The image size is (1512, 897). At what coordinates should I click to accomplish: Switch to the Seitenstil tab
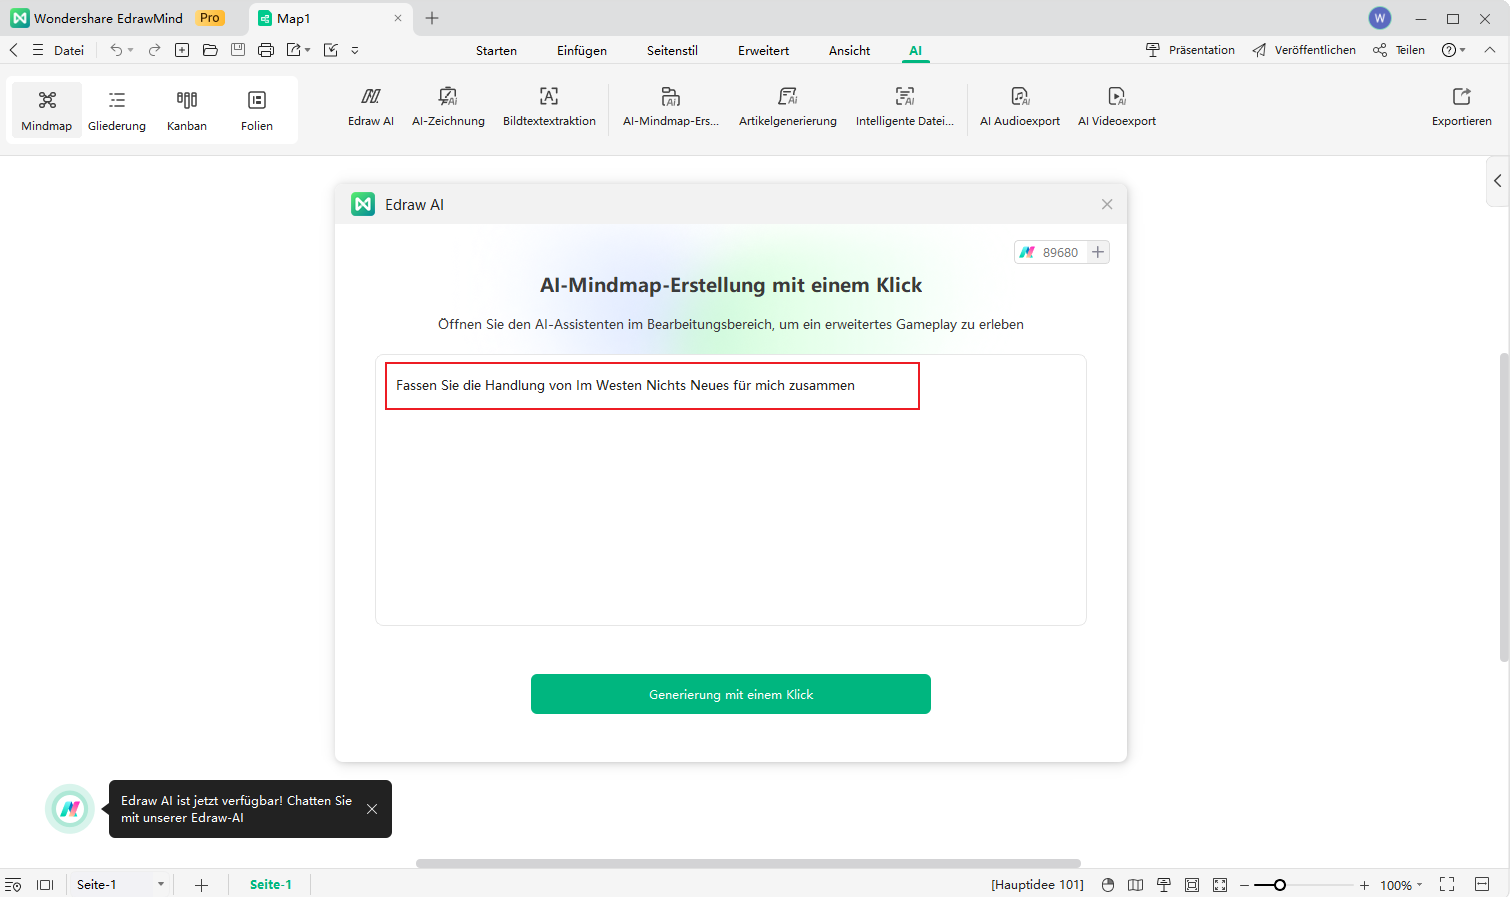point(672,51)
